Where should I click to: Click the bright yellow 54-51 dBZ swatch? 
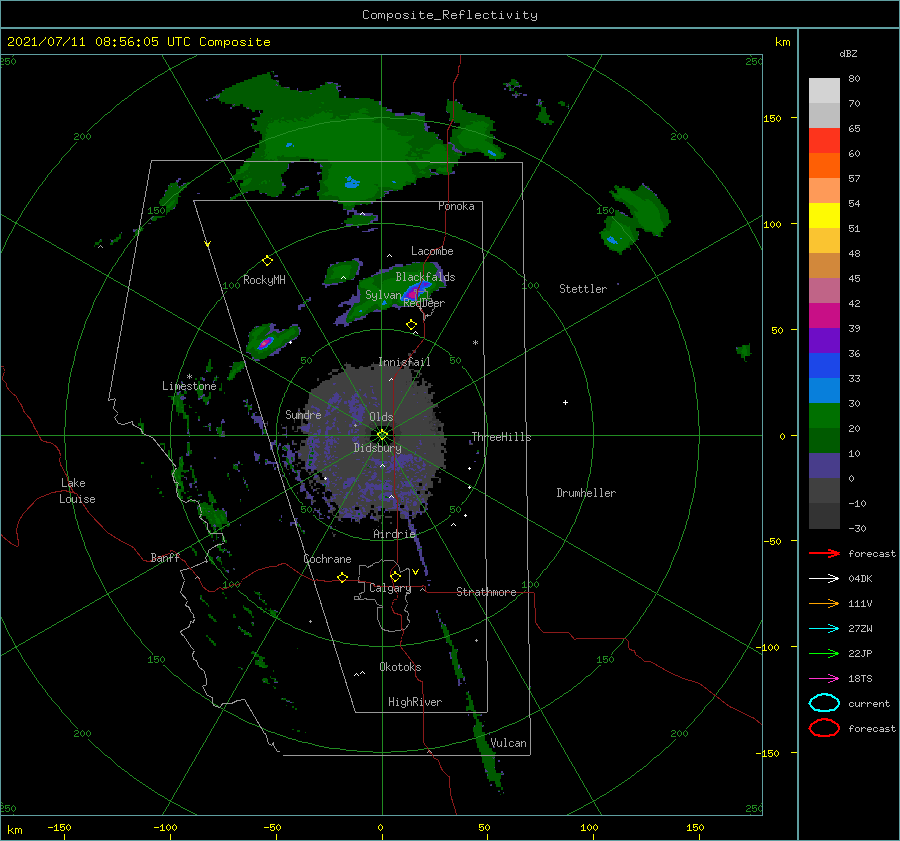824,215
